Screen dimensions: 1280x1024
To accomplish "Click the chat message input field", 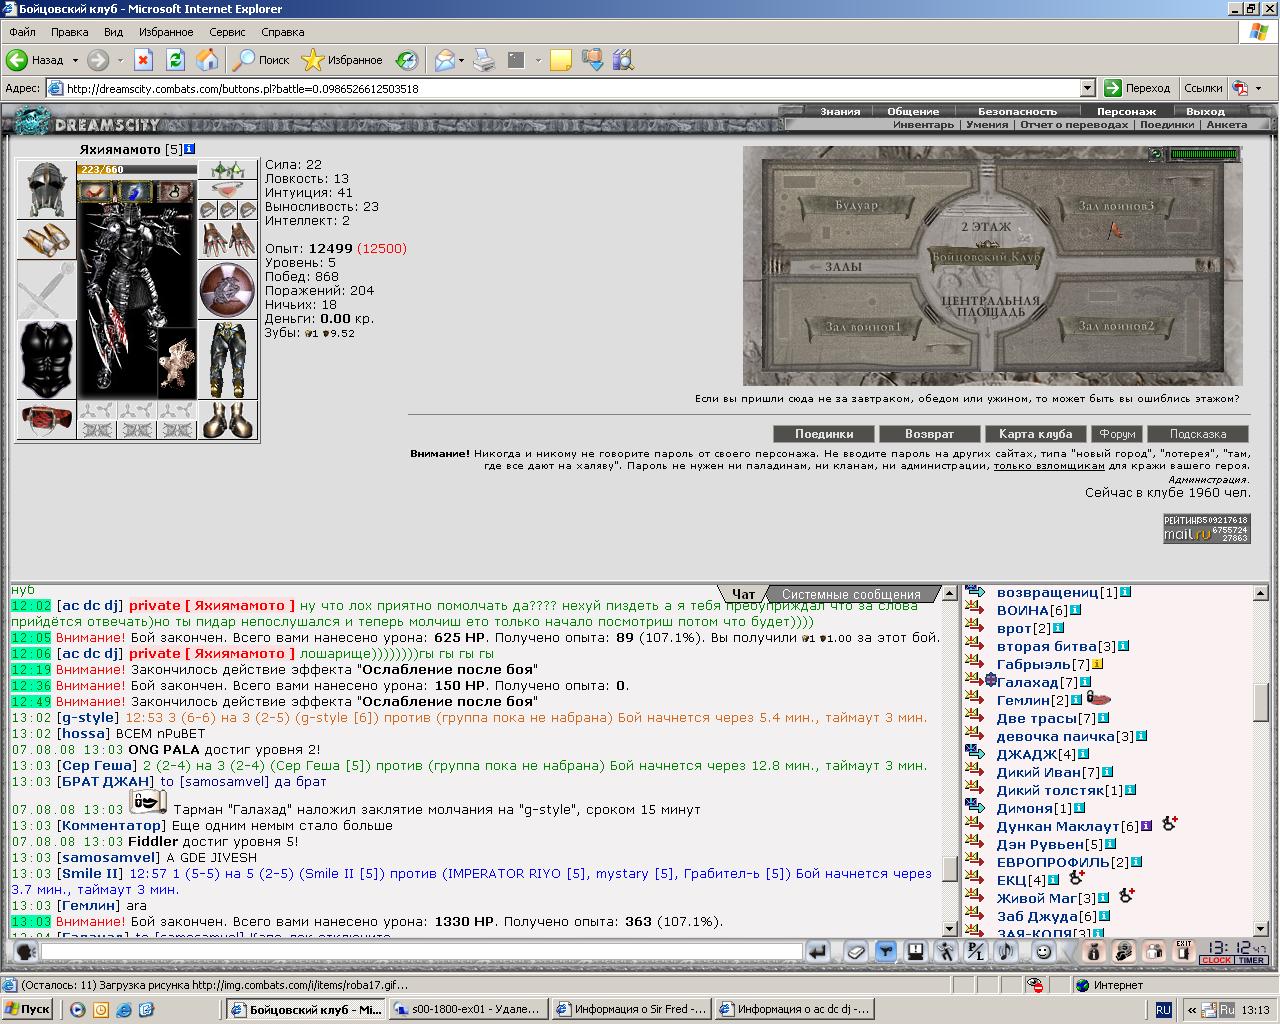I will click(x=421, y=952).
